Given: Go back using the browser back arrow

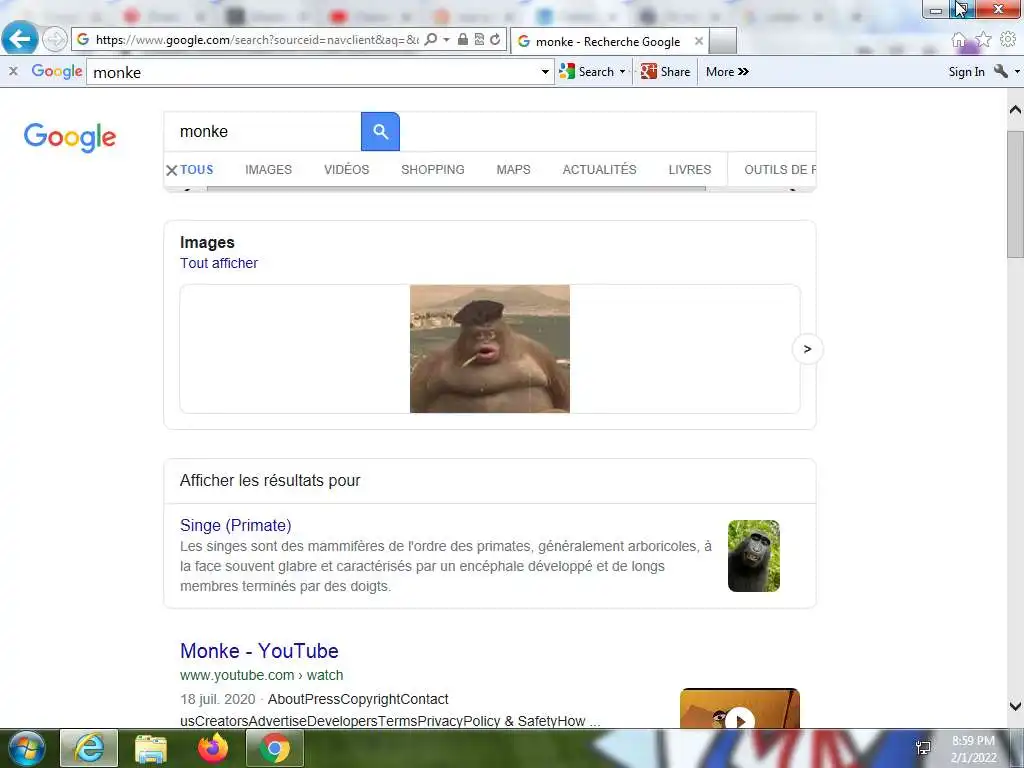Looking at the screenshot, I should (x=20, y=39).
